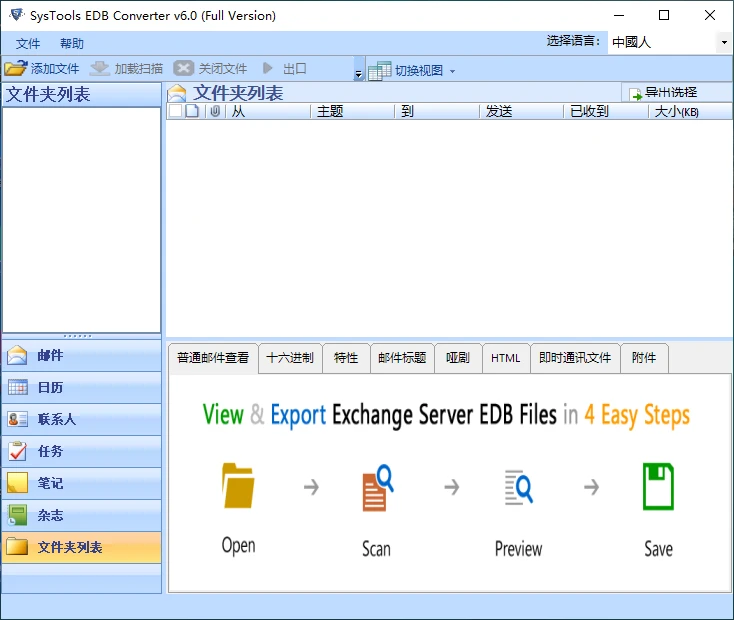Open the 文件 menu
Image resolution: width=734 pixels, height=620 pixels.
[x=28, y=44]
